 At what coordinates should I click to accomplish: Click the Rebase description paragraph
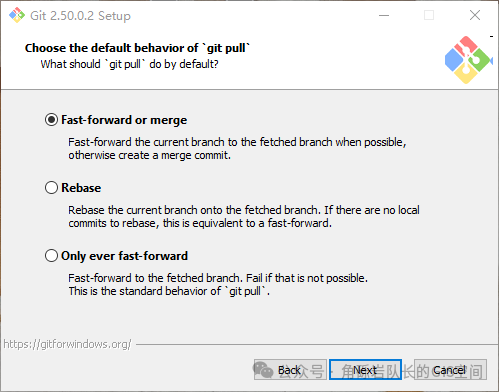pos(244,216)
